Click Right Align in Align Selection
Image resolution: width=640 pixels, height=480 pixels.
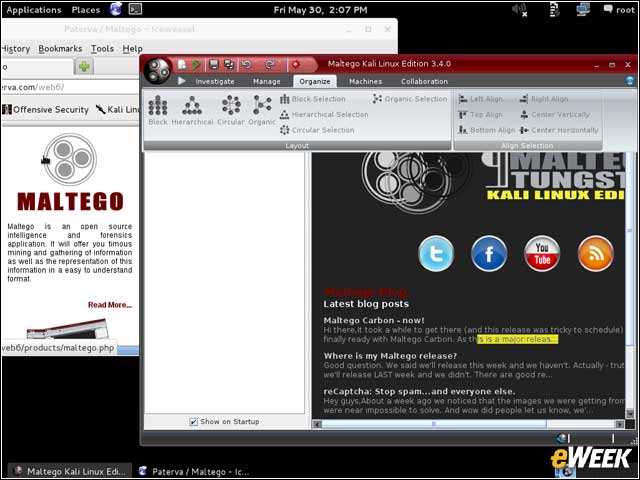pos(544,99)
